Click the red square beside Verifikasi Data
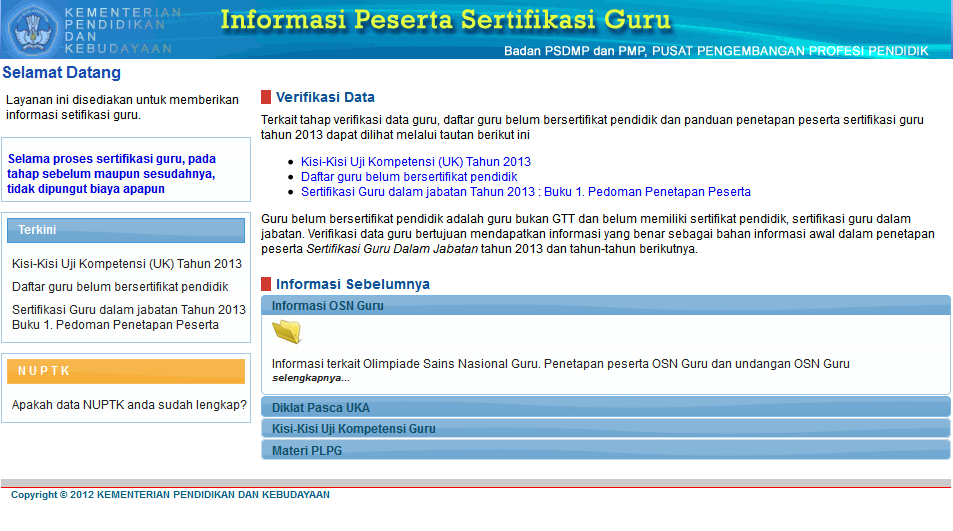The image size is (953, 531). pos(266,97)
